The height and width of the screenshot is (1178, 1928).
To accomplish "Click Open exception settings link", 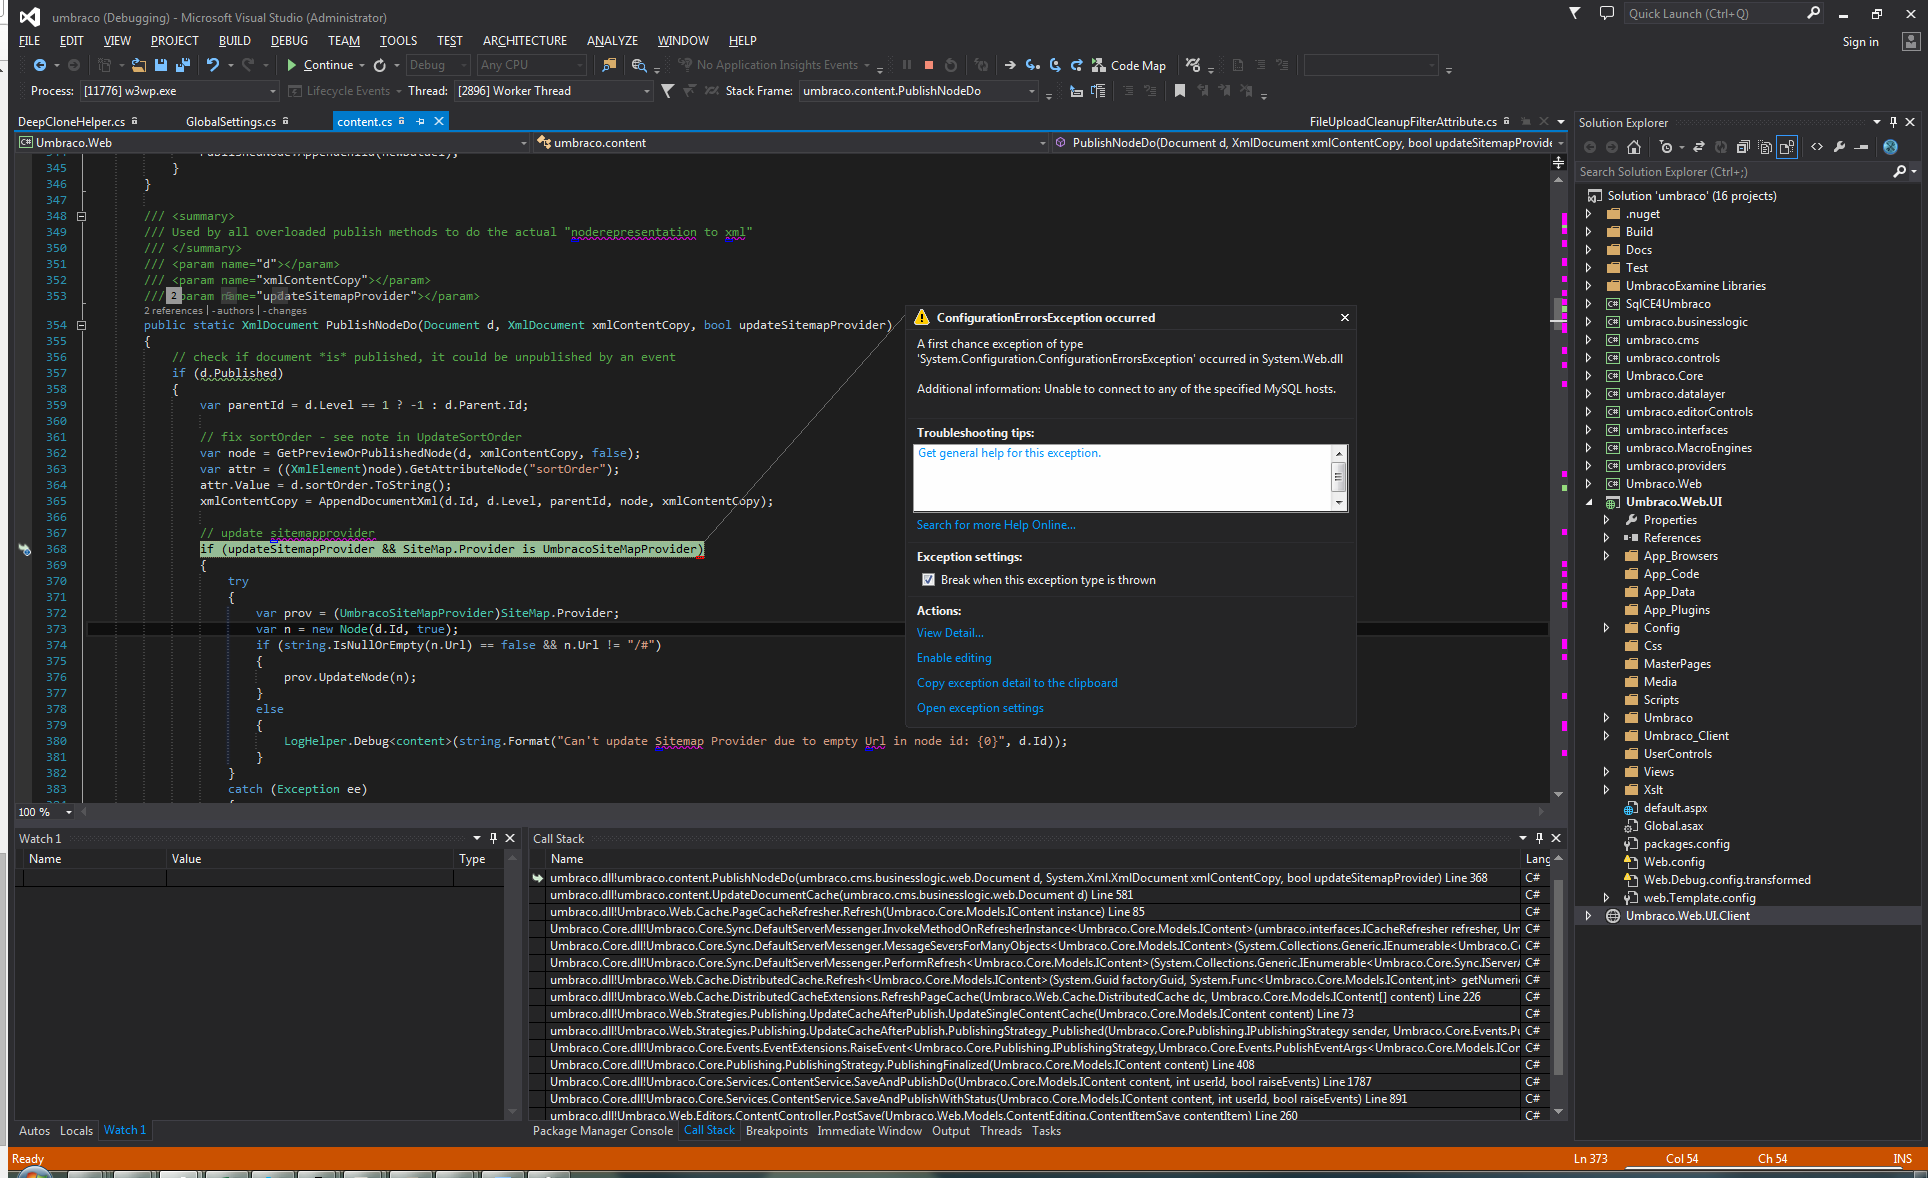I will pyautogui.click(x=980, y=708).
